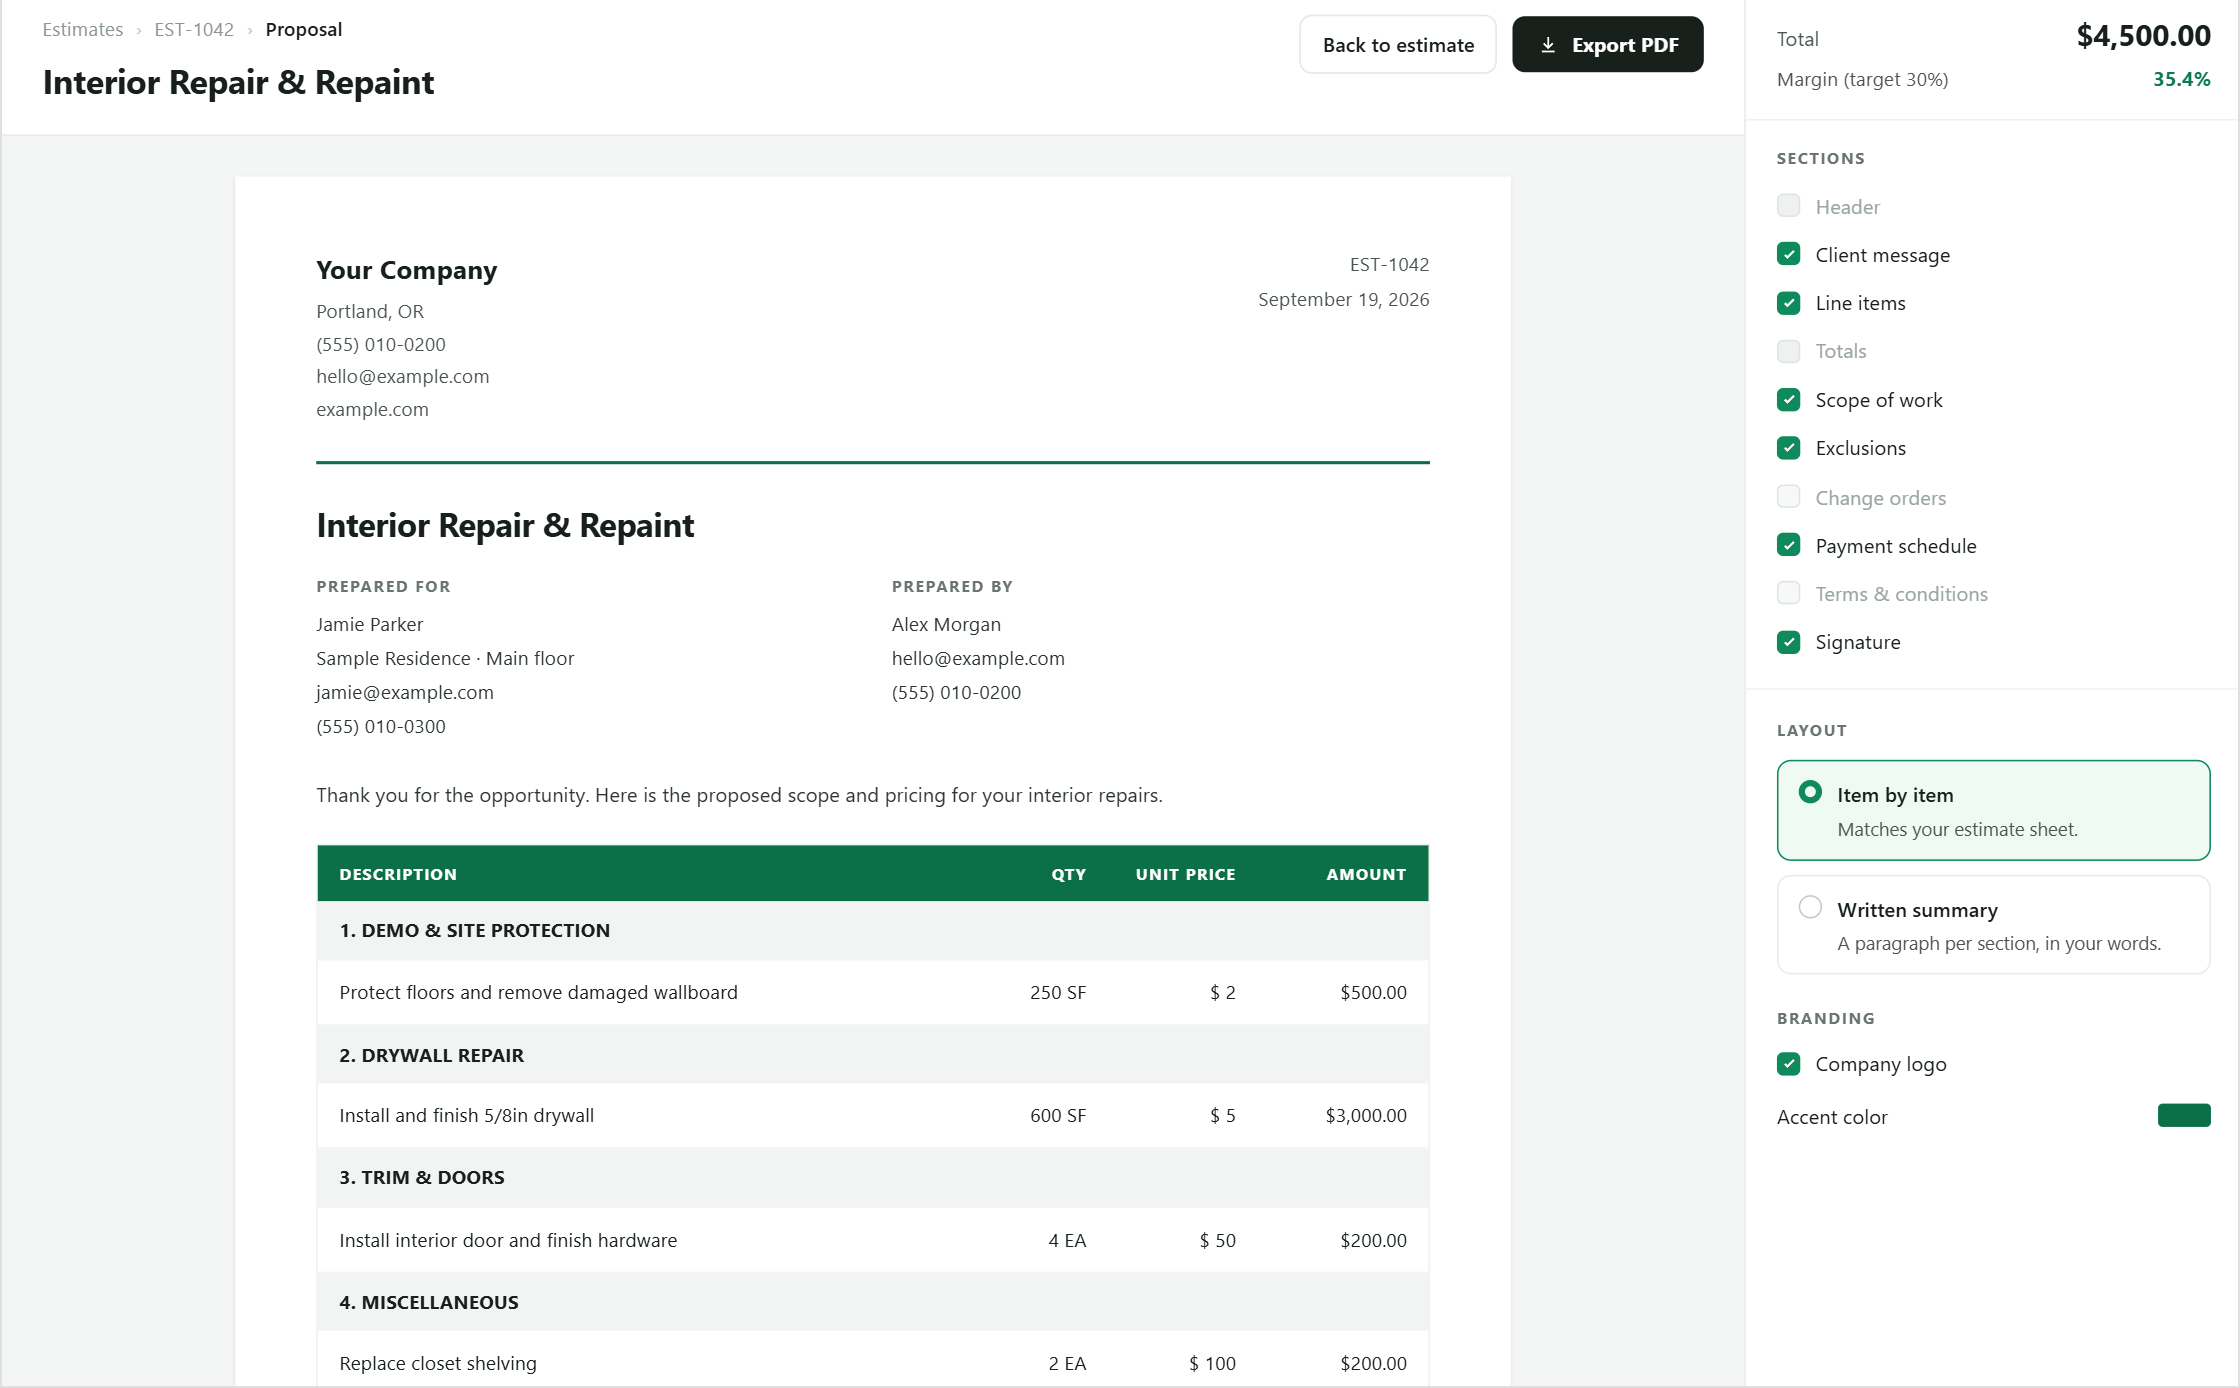Open the Accent color swatch
Viewport: 2240px width, 1388px height.
[x=2184, y=1116]
